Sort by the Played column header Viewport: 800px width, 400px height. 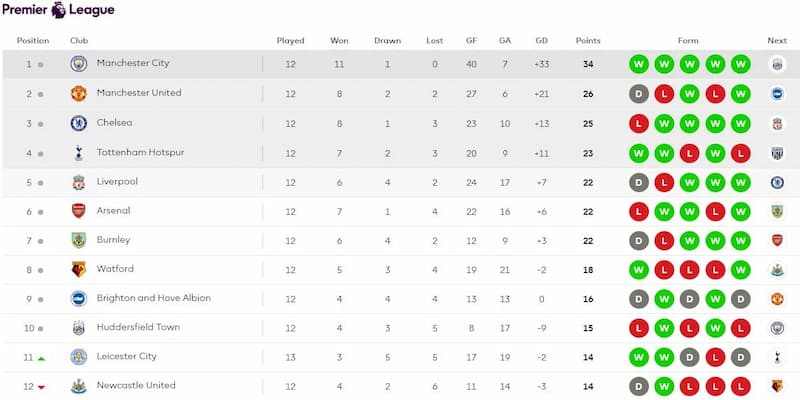coord(290,41)
